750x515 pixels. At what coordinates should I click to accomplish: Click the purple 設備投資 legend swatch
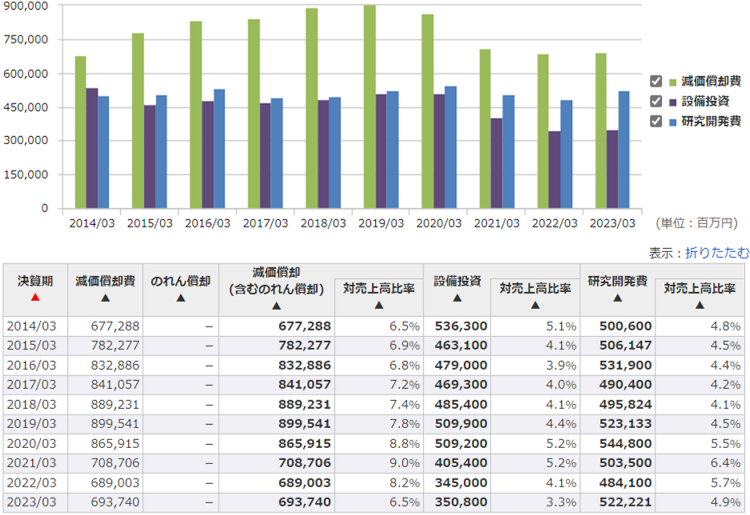click(x=673, y=101)
